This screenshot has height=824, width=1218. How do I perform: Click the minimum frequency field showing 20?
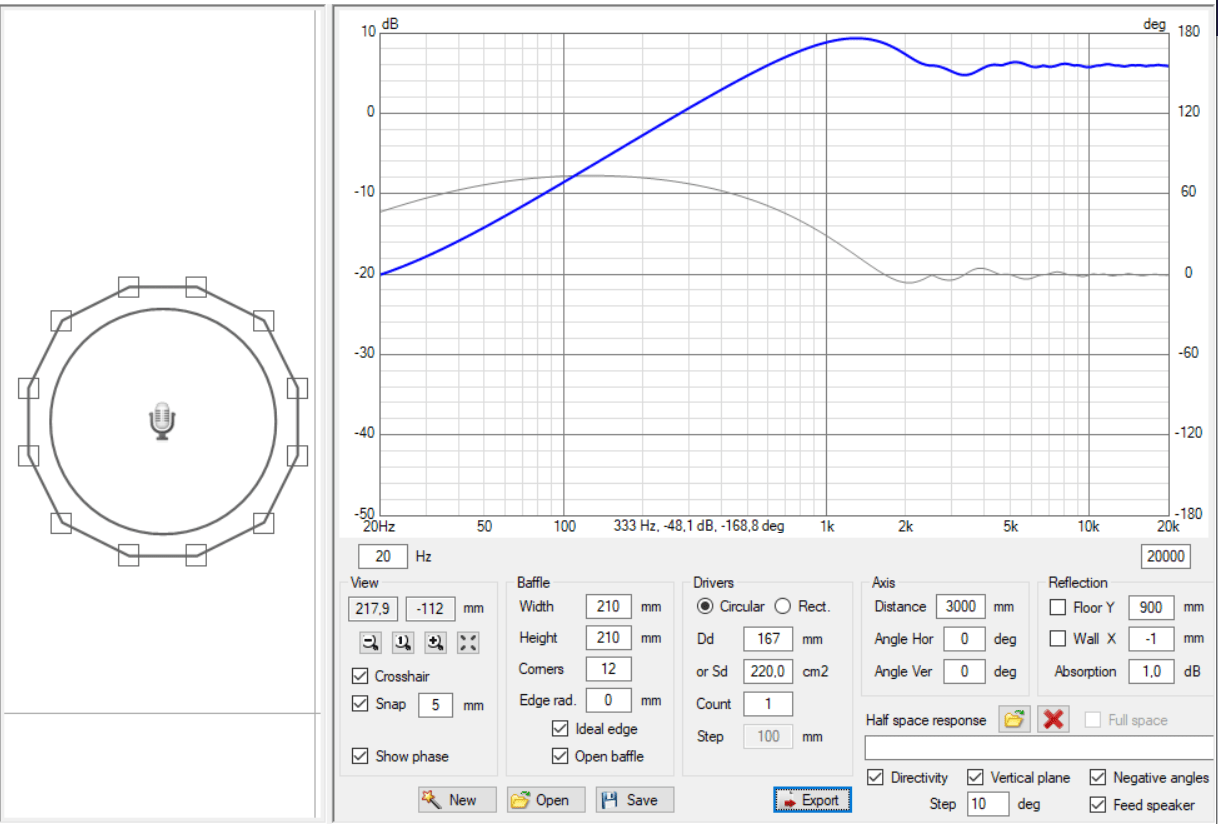click(x=384, y=556)
